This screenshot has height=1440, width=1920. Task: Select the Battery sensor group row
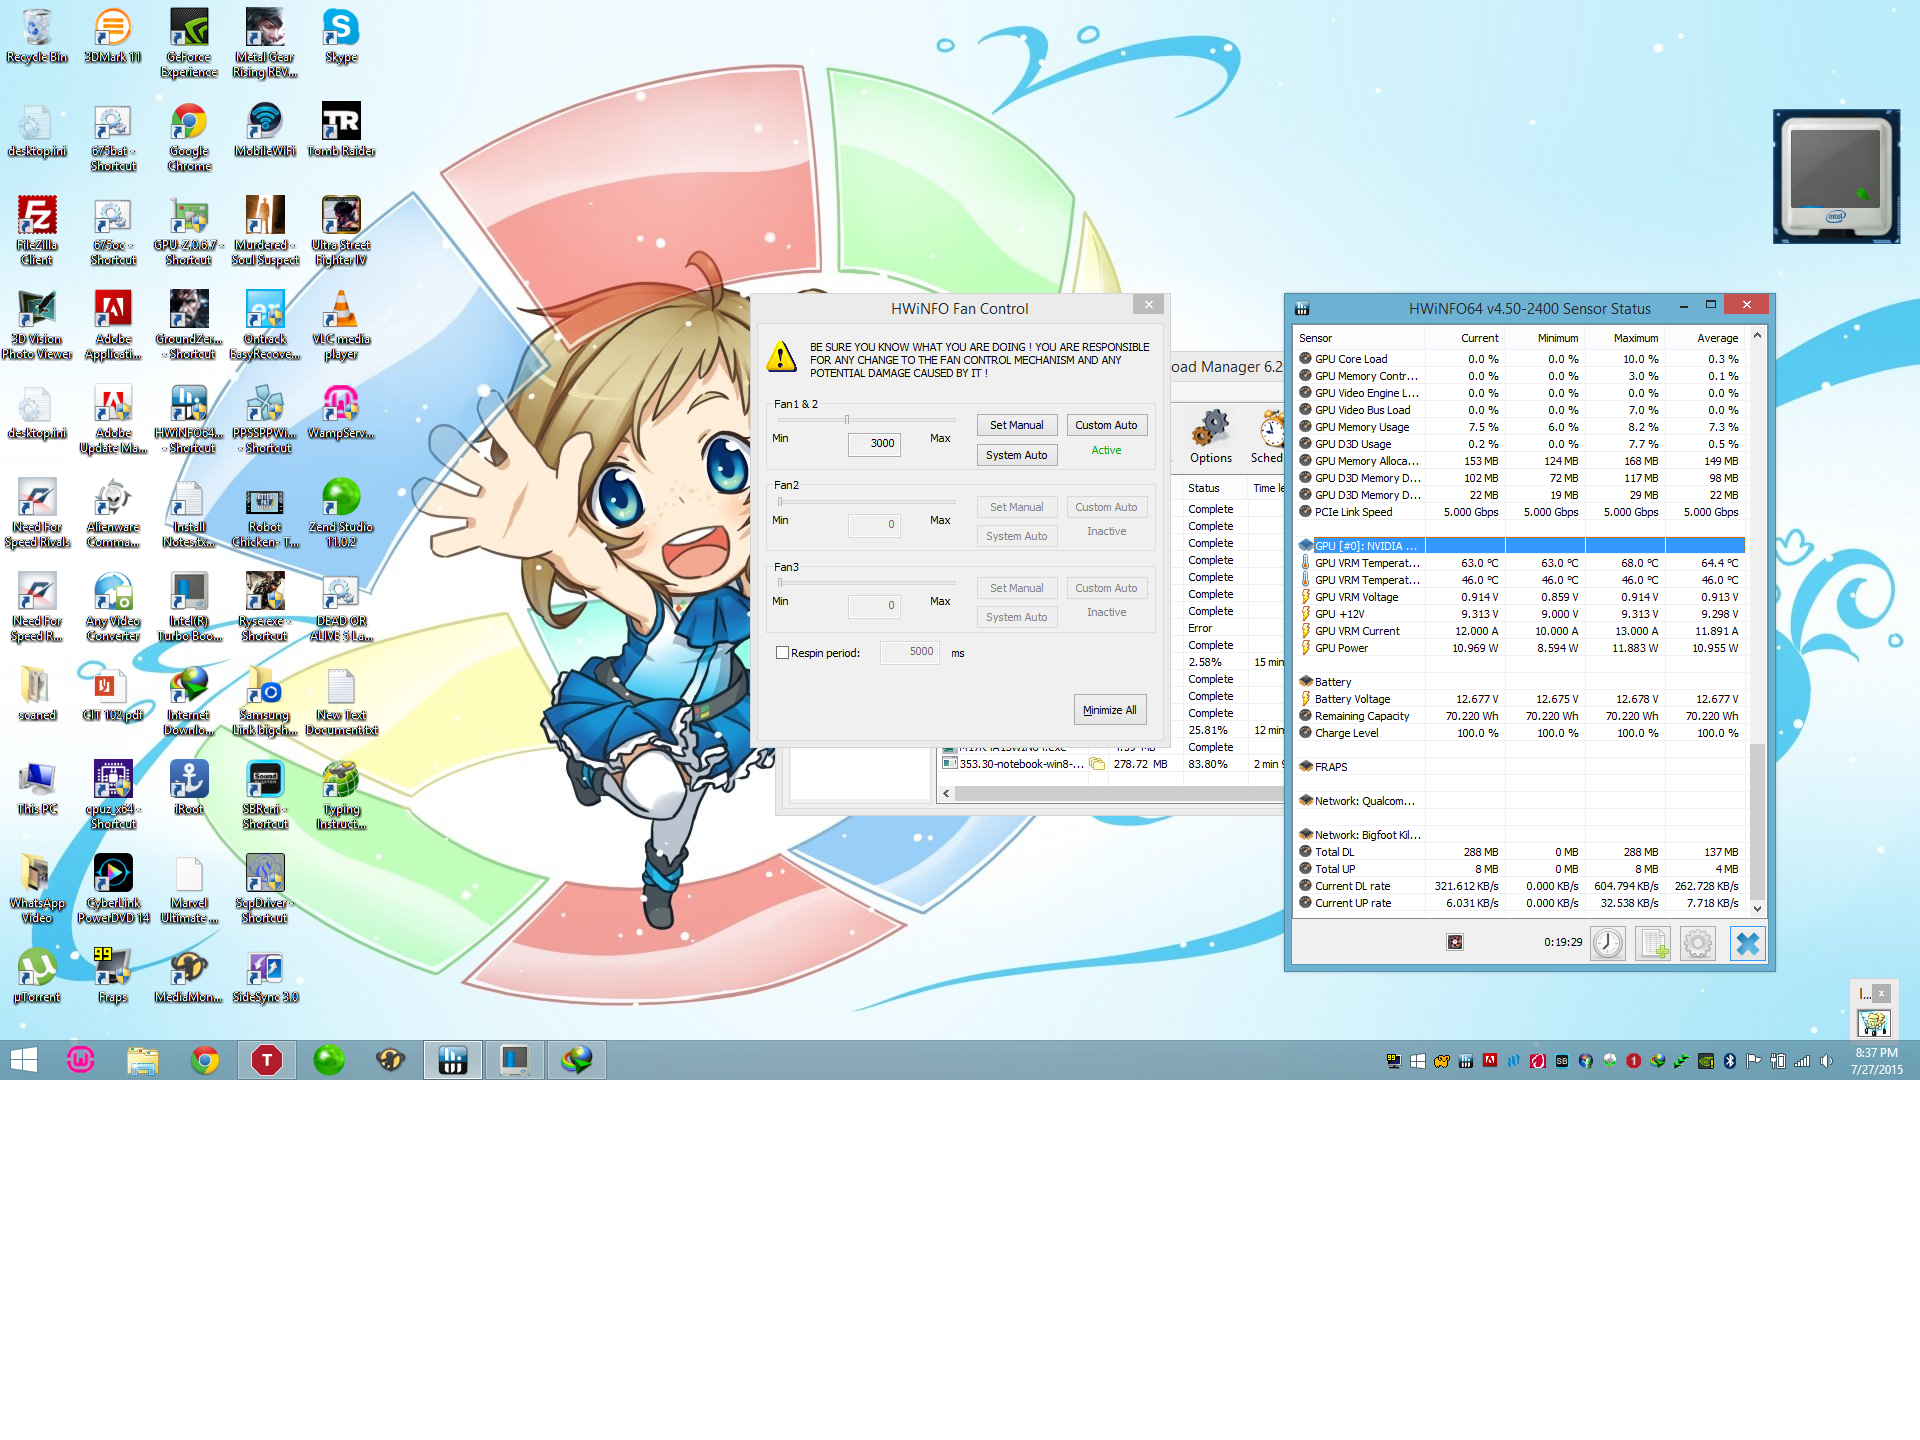coord(1520,682)
